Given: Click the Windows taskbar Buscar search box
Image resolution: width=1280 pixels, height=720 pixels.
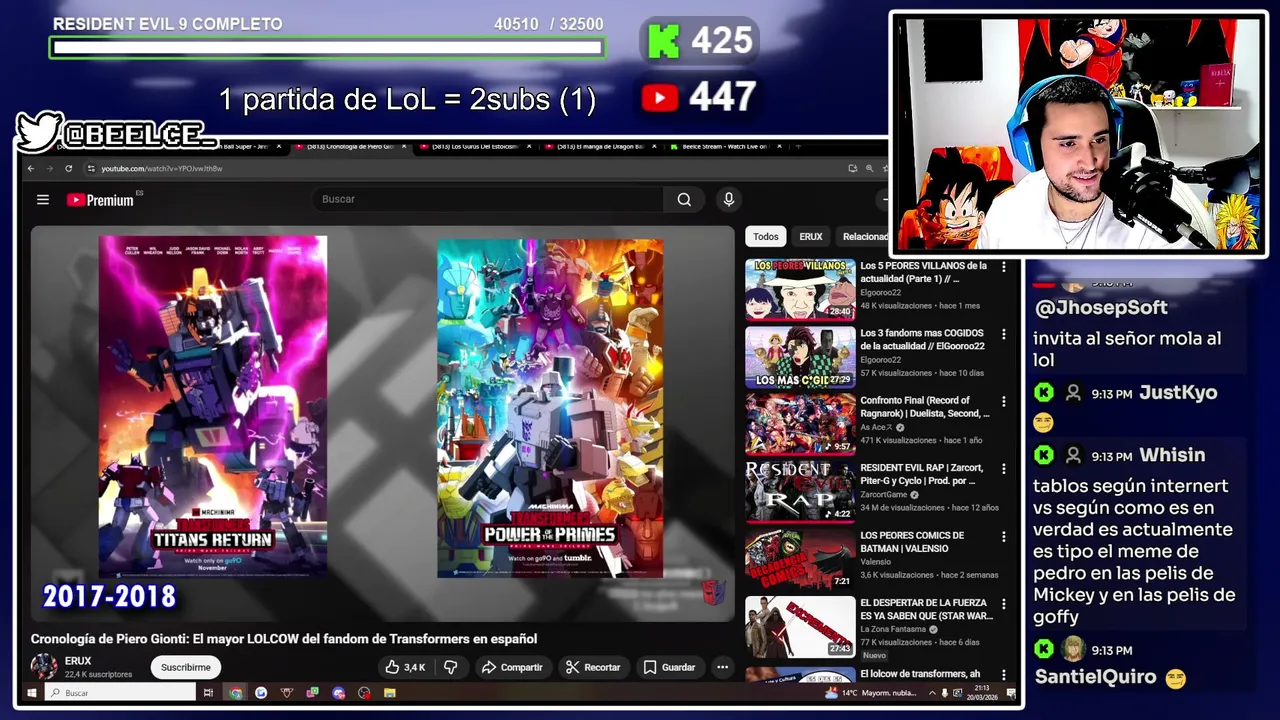Looking at the screenshot, I should (119, 693).
